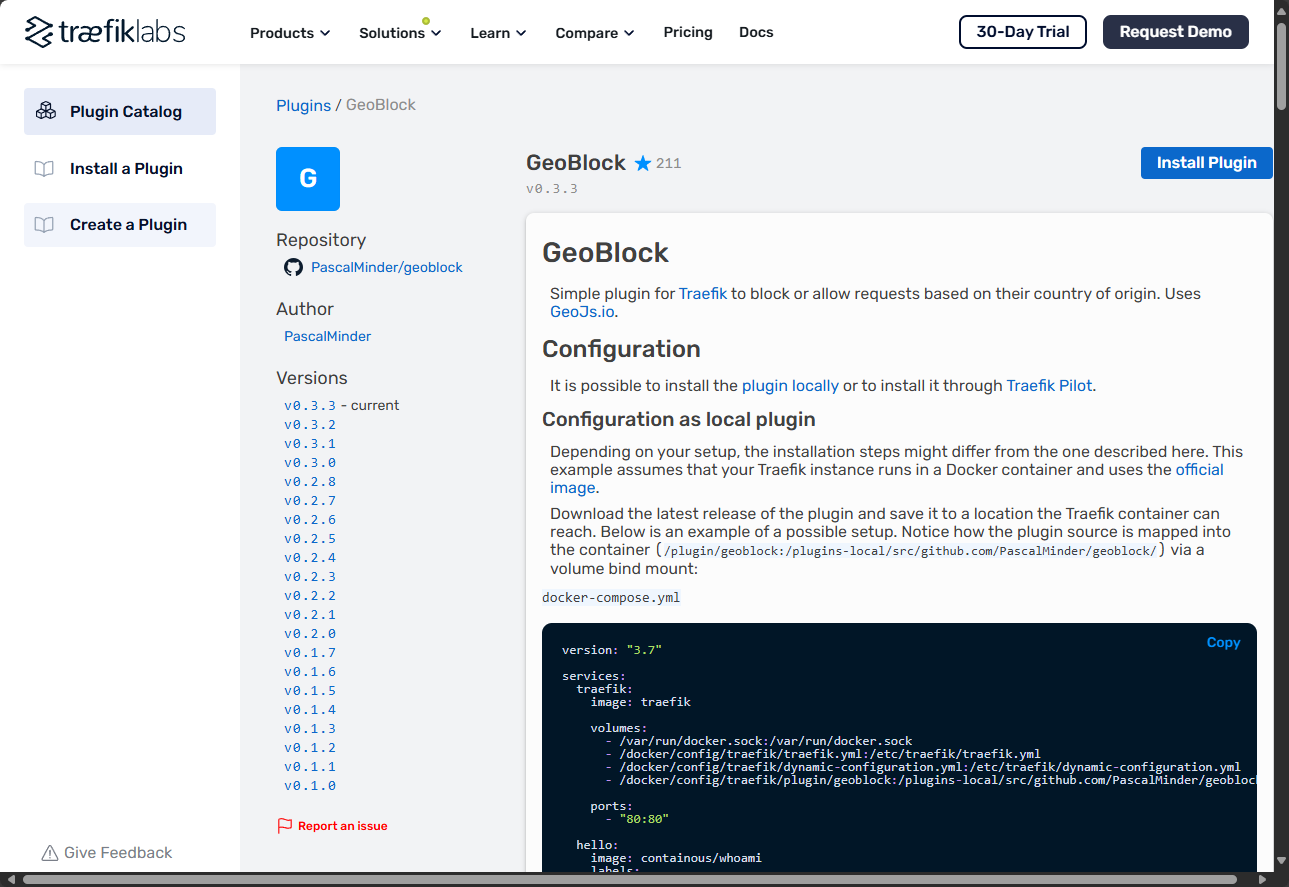Click the Install a Plugin book icon

click(44, 168)
